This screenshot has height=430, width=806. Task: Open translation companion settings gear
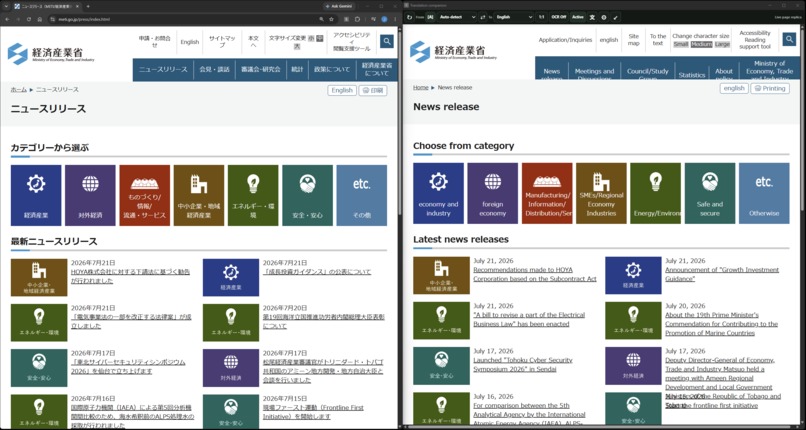tap(603, 17)
